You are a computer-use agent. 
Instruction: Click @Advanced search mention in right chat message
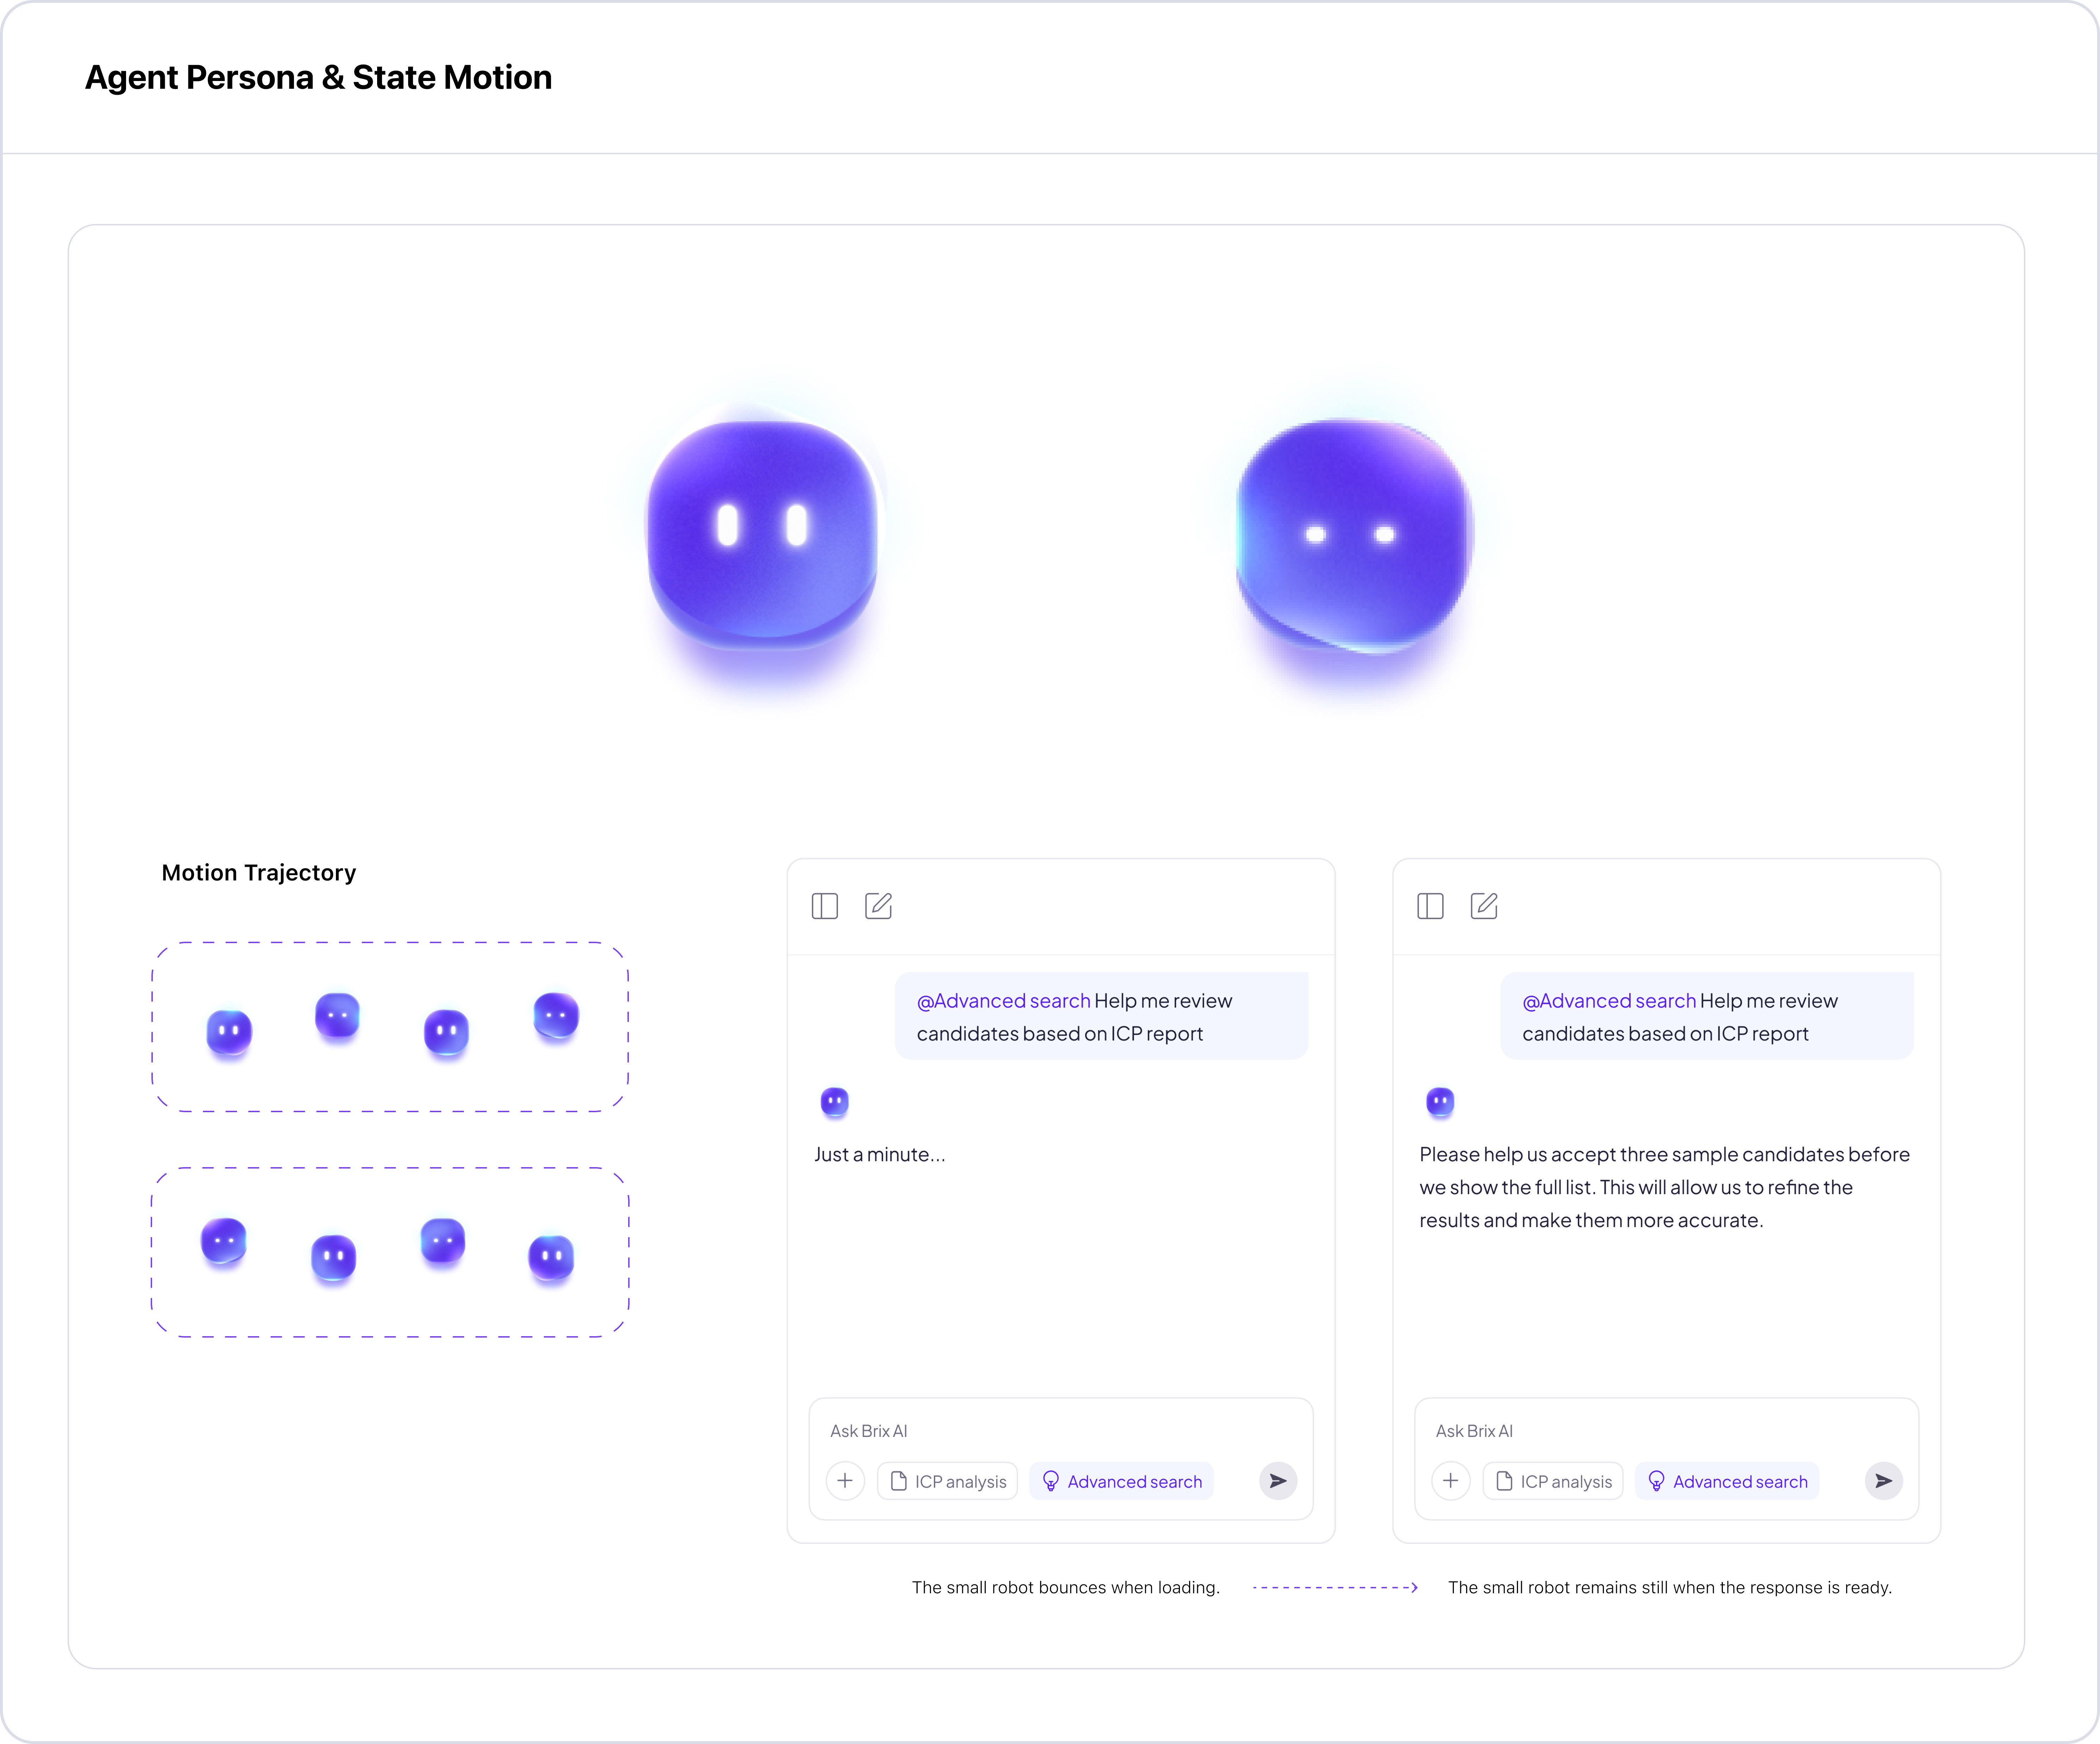pos(1609,1001)
